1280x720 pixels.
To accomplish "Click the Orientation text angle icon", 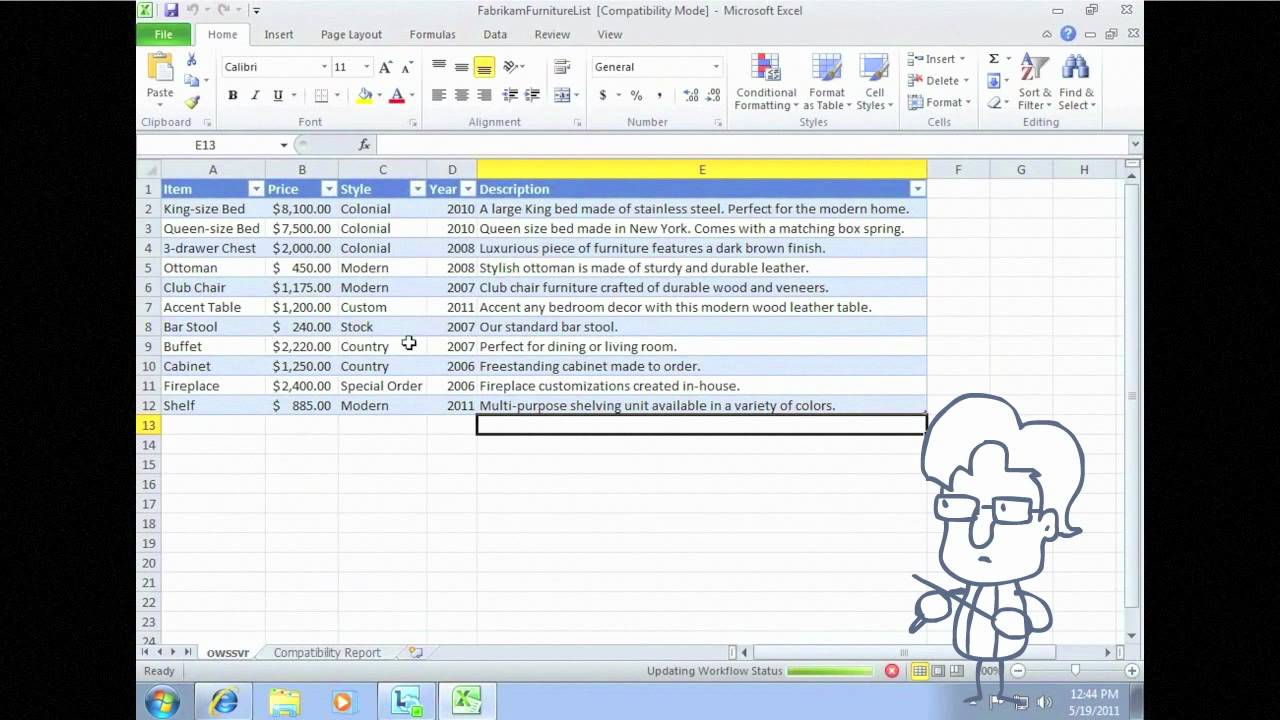I will pyautogui.click(x=510, y=67).
